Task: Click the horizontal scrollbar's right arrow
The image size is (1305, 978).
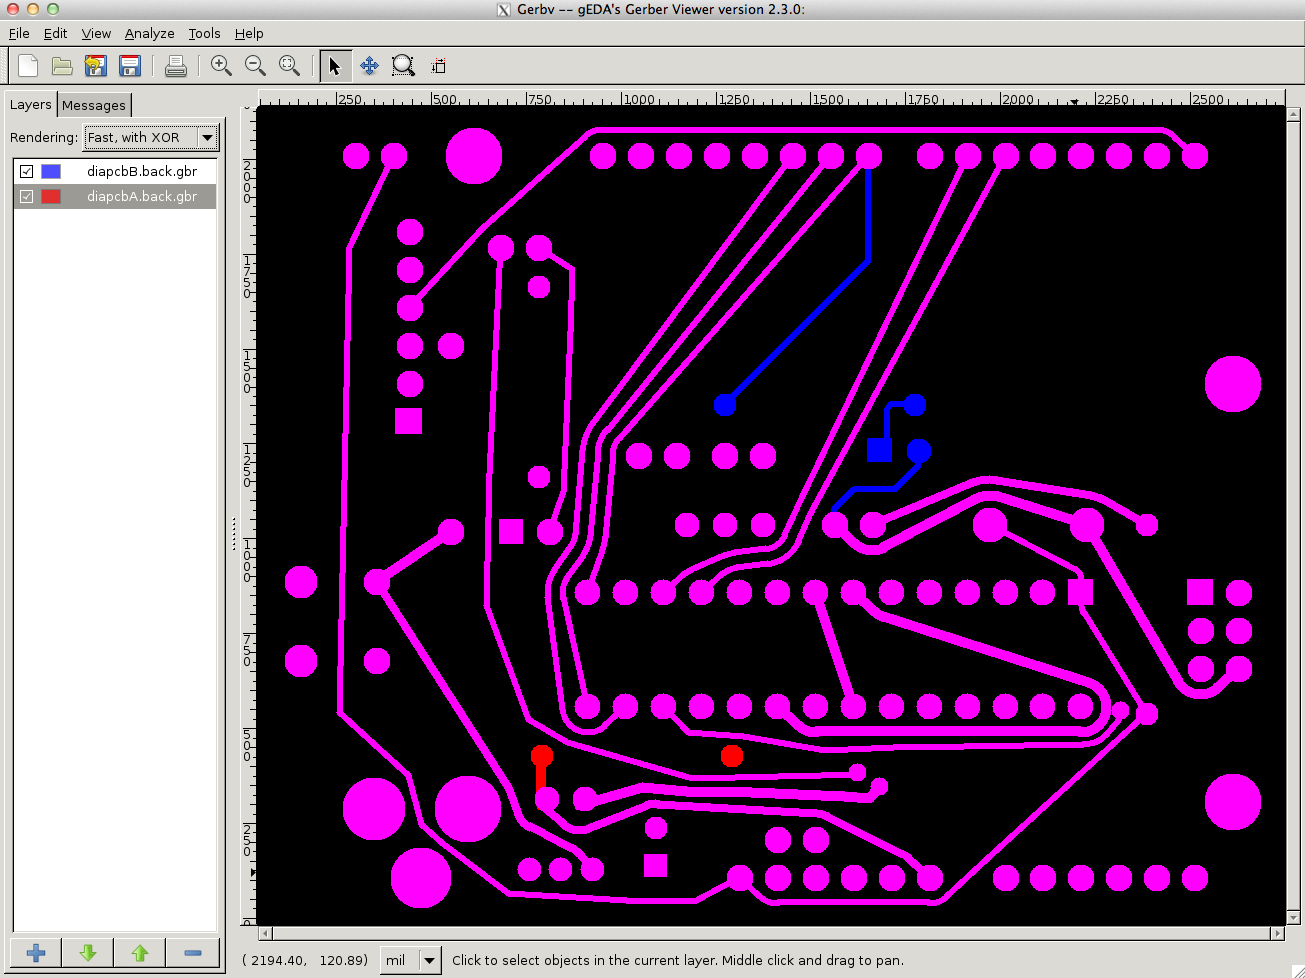Action: [x=1277, y=933]
